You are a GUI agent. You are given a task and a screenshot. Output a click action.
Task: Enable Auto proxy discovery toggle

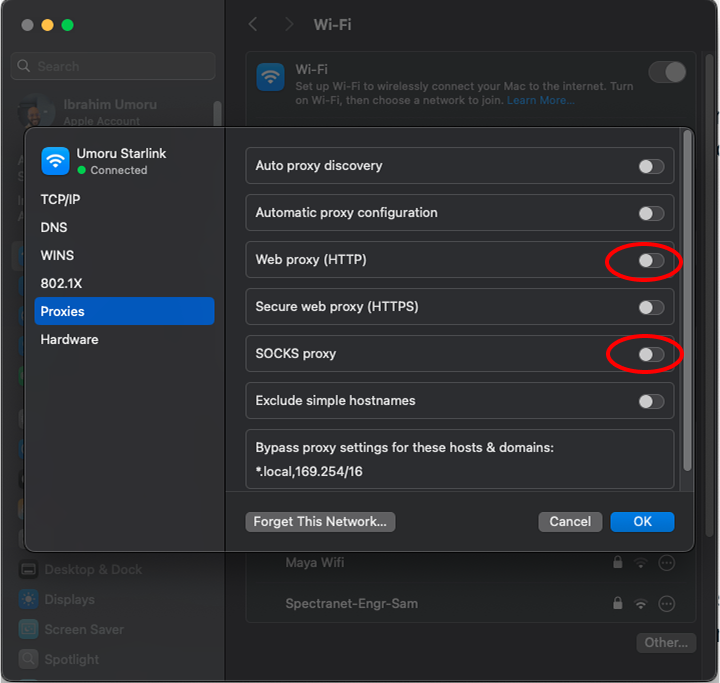pyautogui.click(x=651, y=166)
